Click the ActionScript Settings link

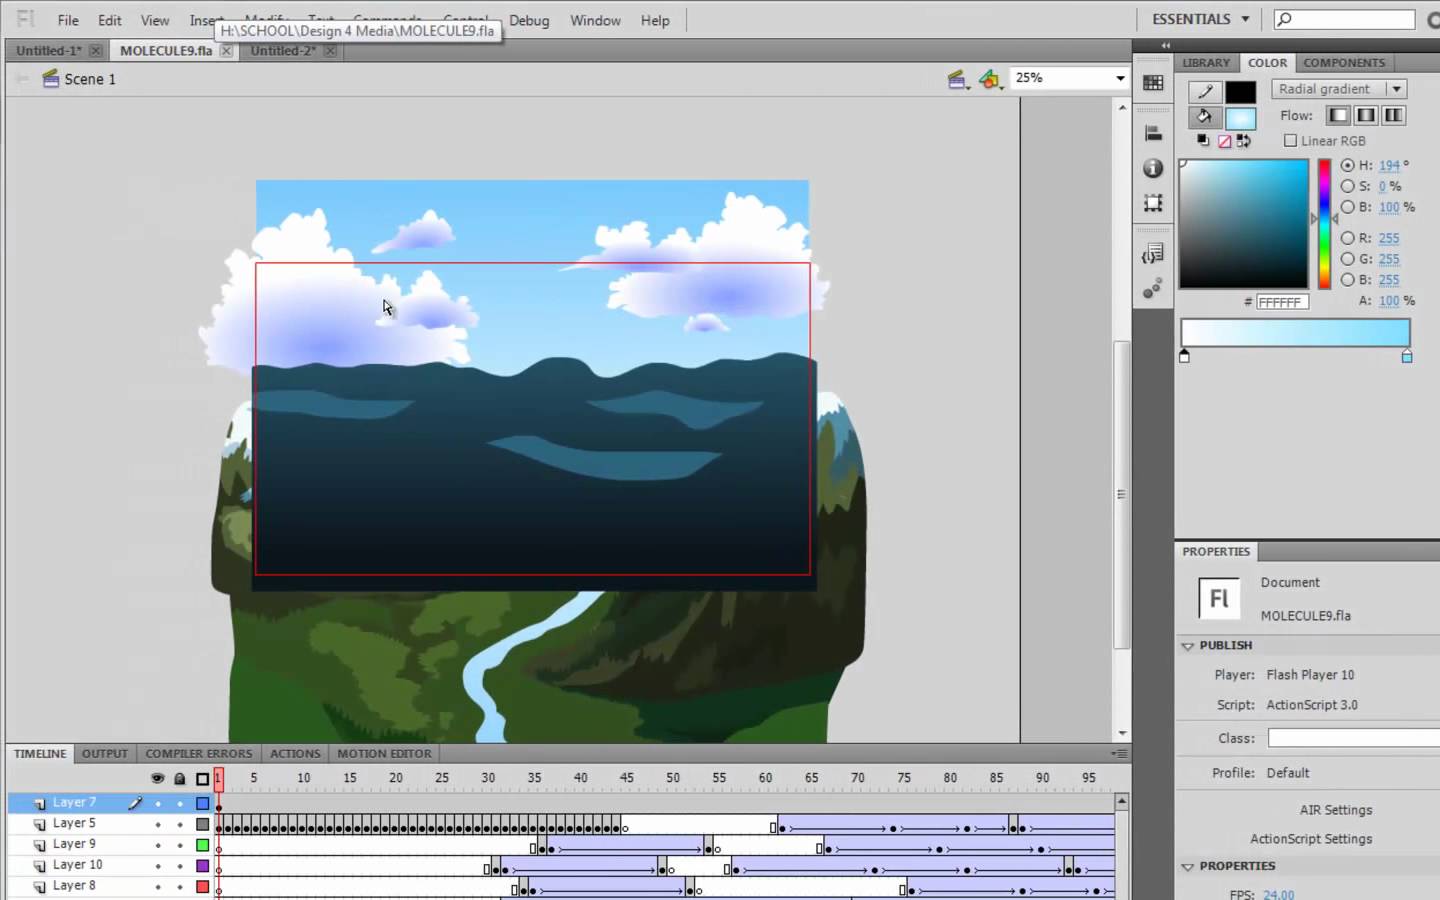[x=1310, y=839]
